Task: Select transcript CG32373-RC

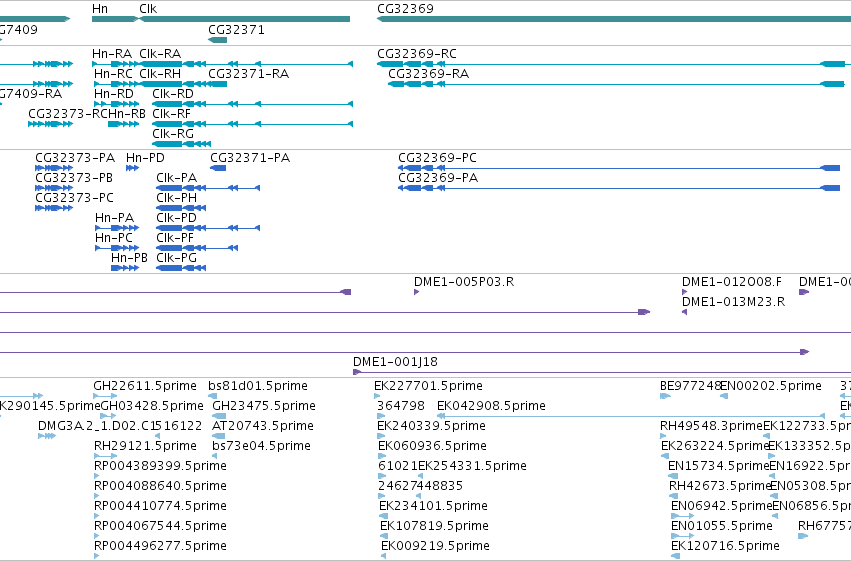Action: coord(68,114)
